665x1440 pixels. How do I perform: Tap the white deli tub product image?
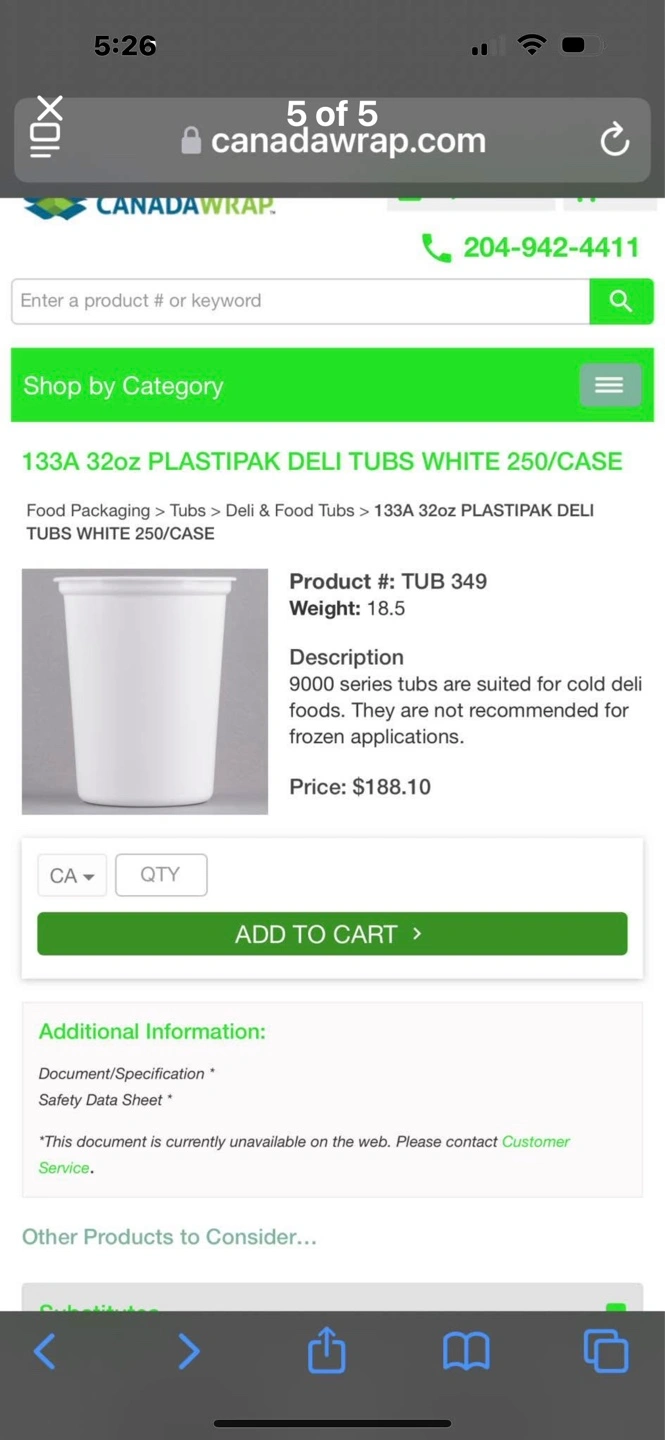click(145, 691)
